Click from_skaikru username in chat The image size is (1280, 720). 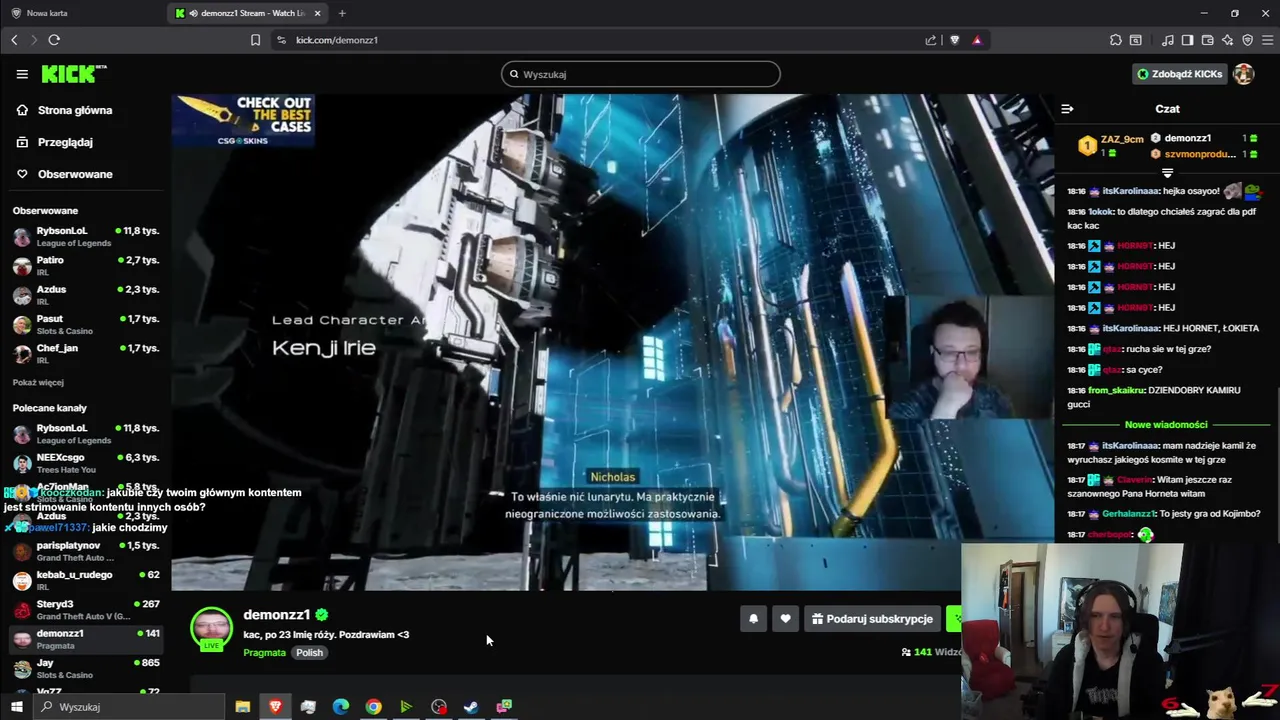[1116, 390]
